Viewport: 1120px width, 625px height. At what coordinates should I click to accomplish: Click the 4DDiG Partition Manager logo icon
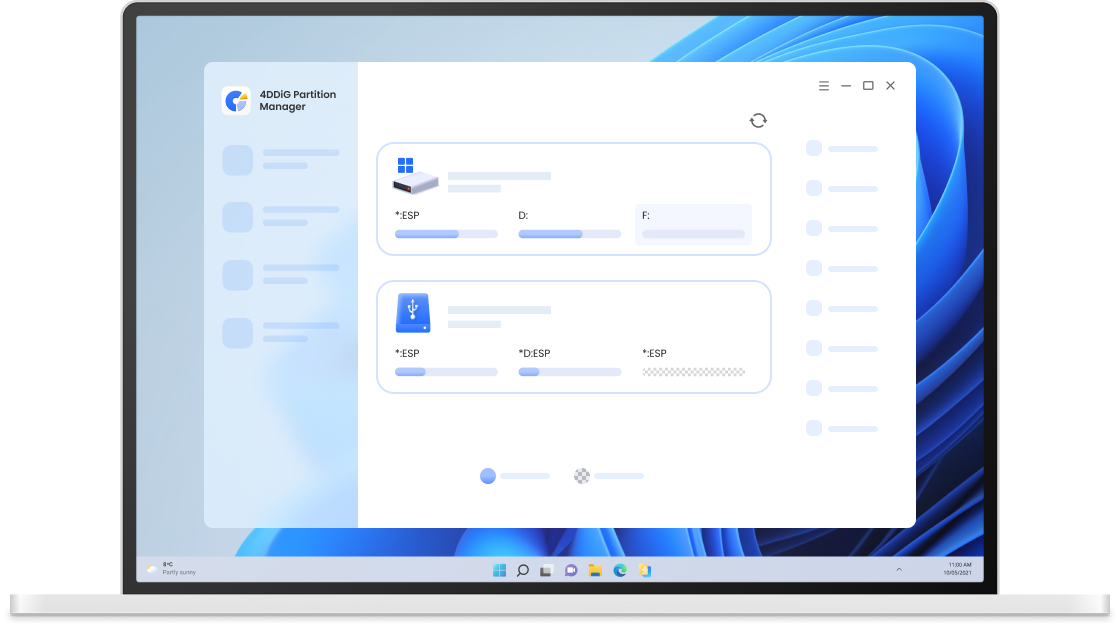236,101
